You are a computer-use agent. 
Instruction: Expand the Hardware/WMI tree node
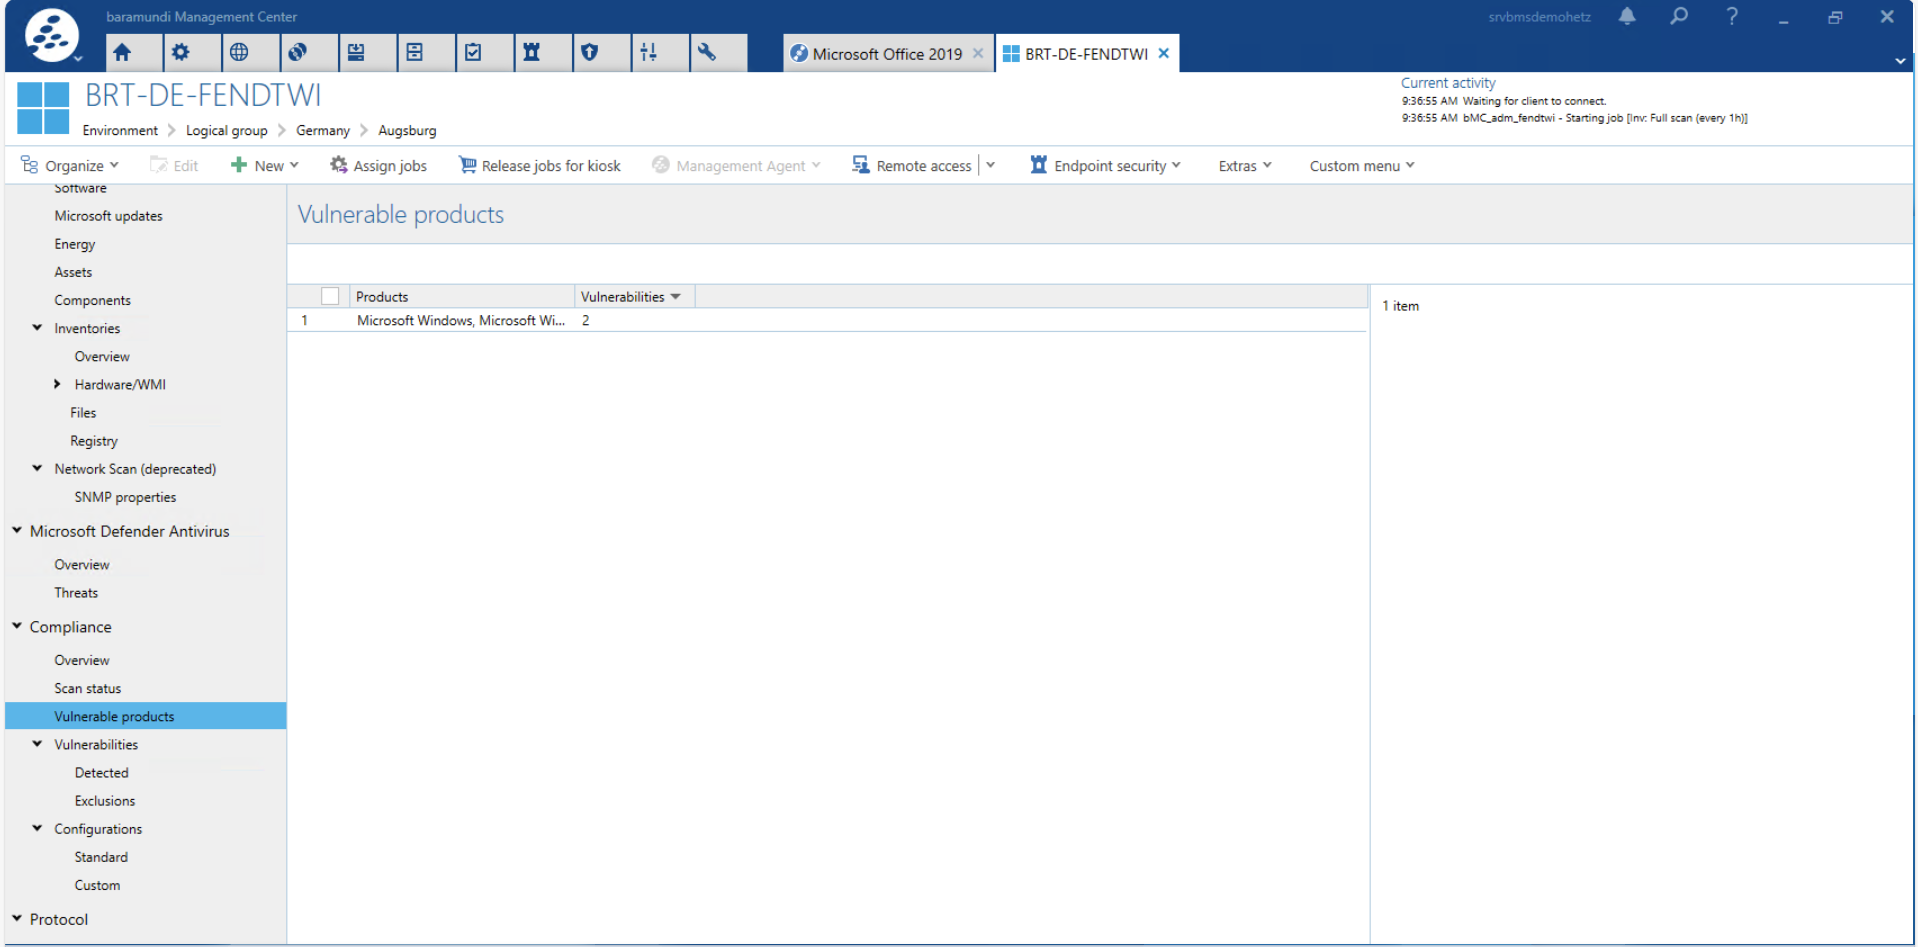click(x=57, y=384)
